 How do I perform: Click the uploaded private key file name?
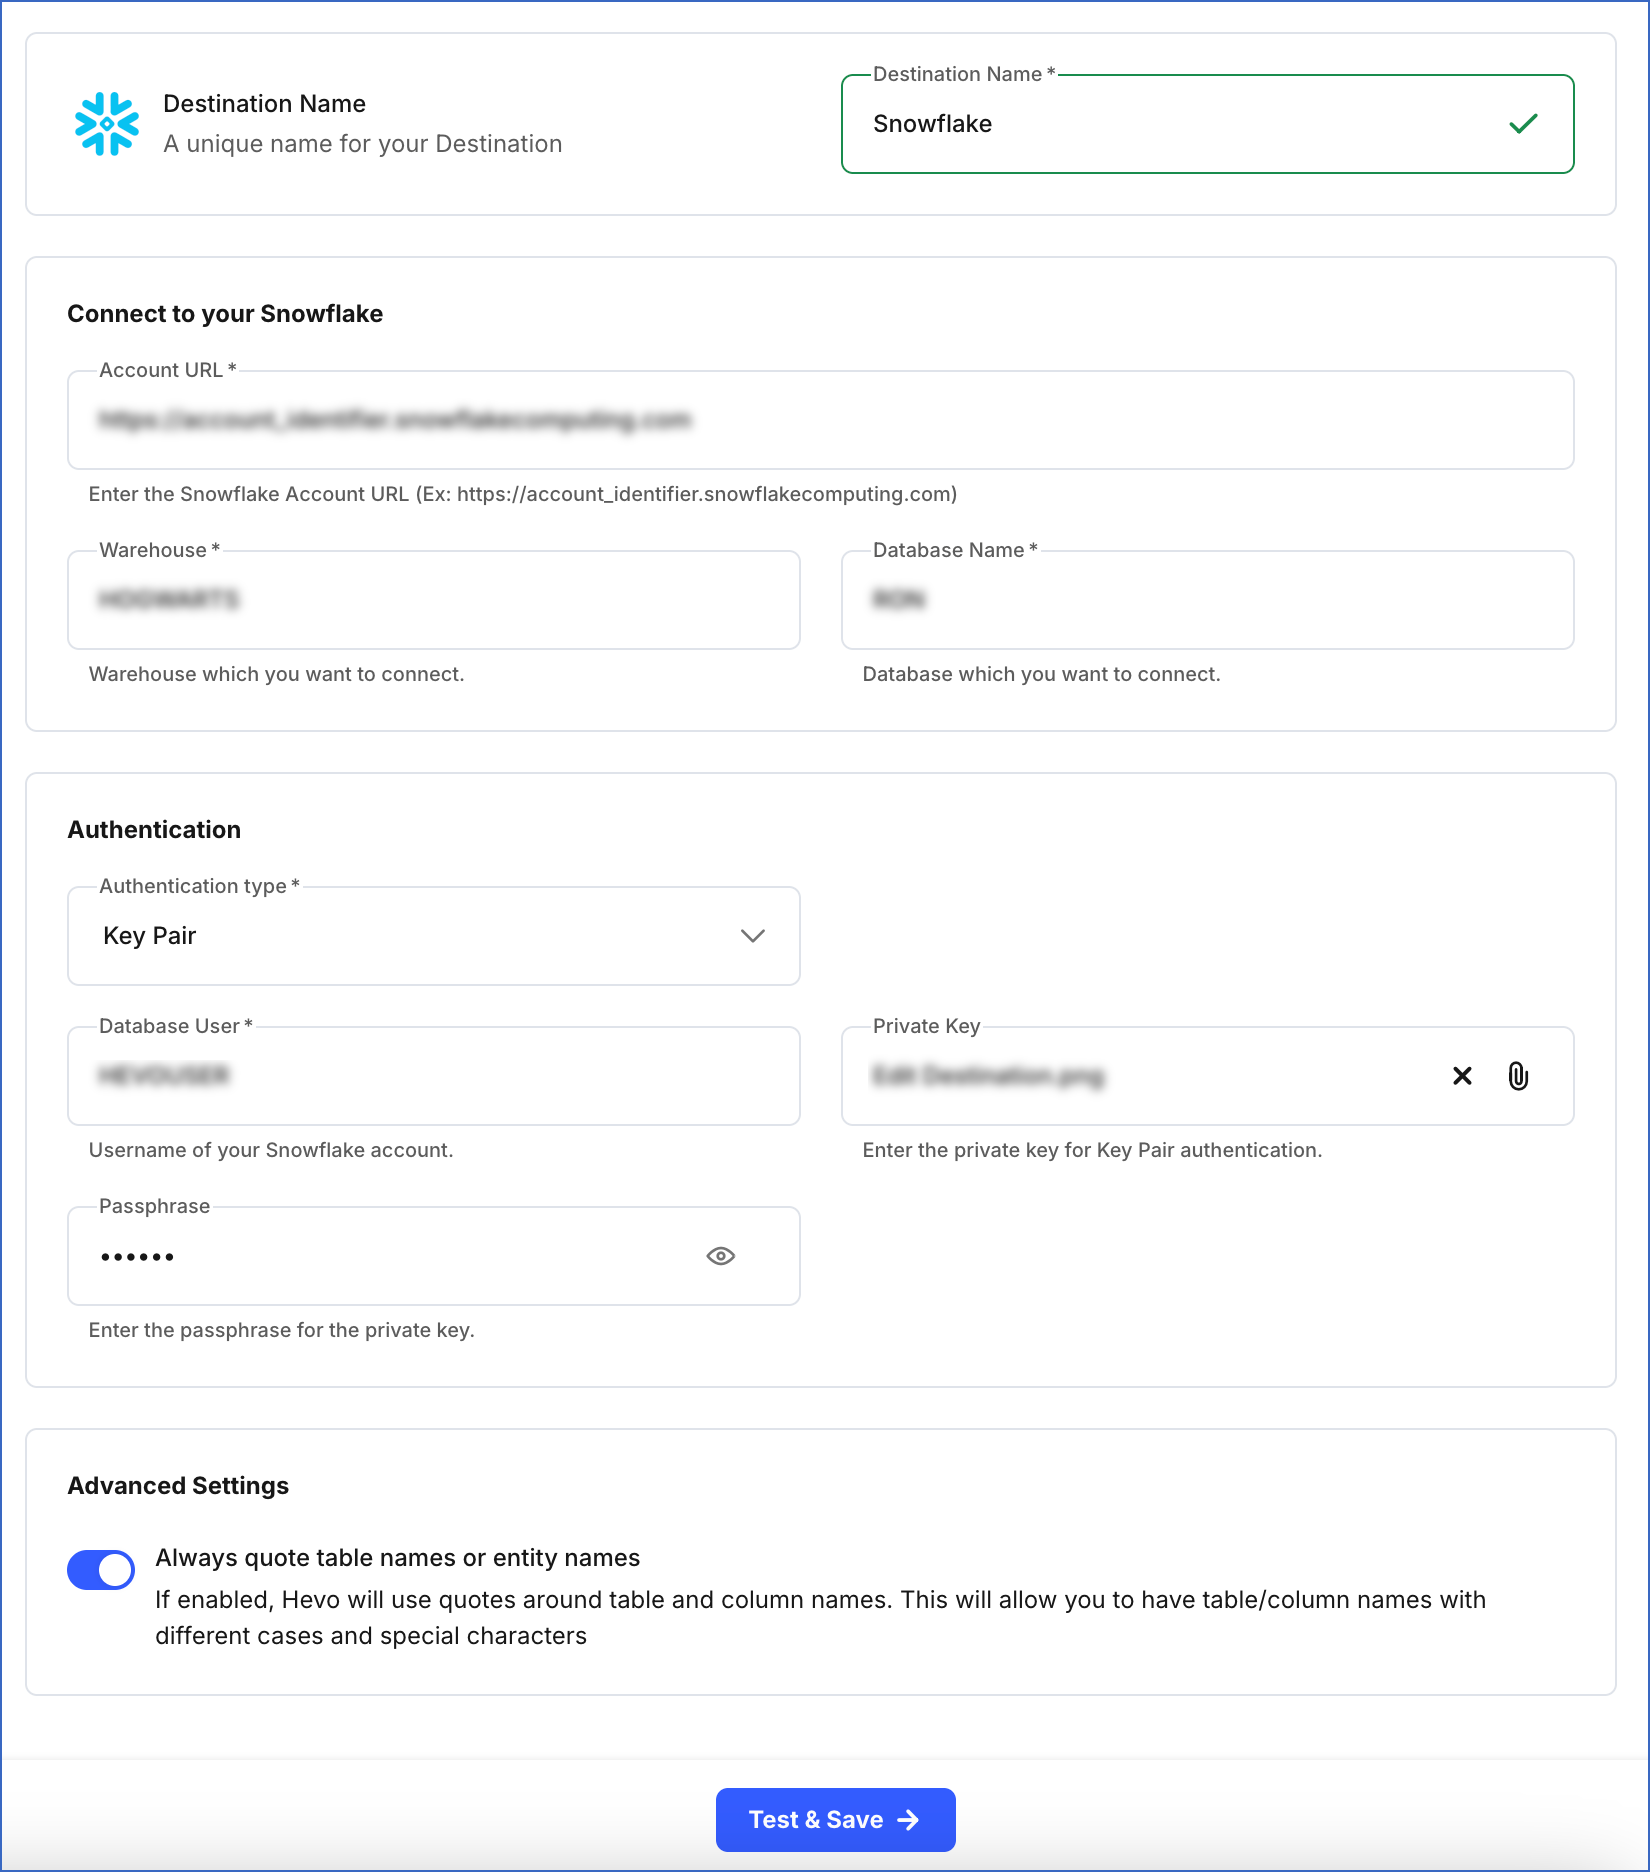click(988, 1076)
